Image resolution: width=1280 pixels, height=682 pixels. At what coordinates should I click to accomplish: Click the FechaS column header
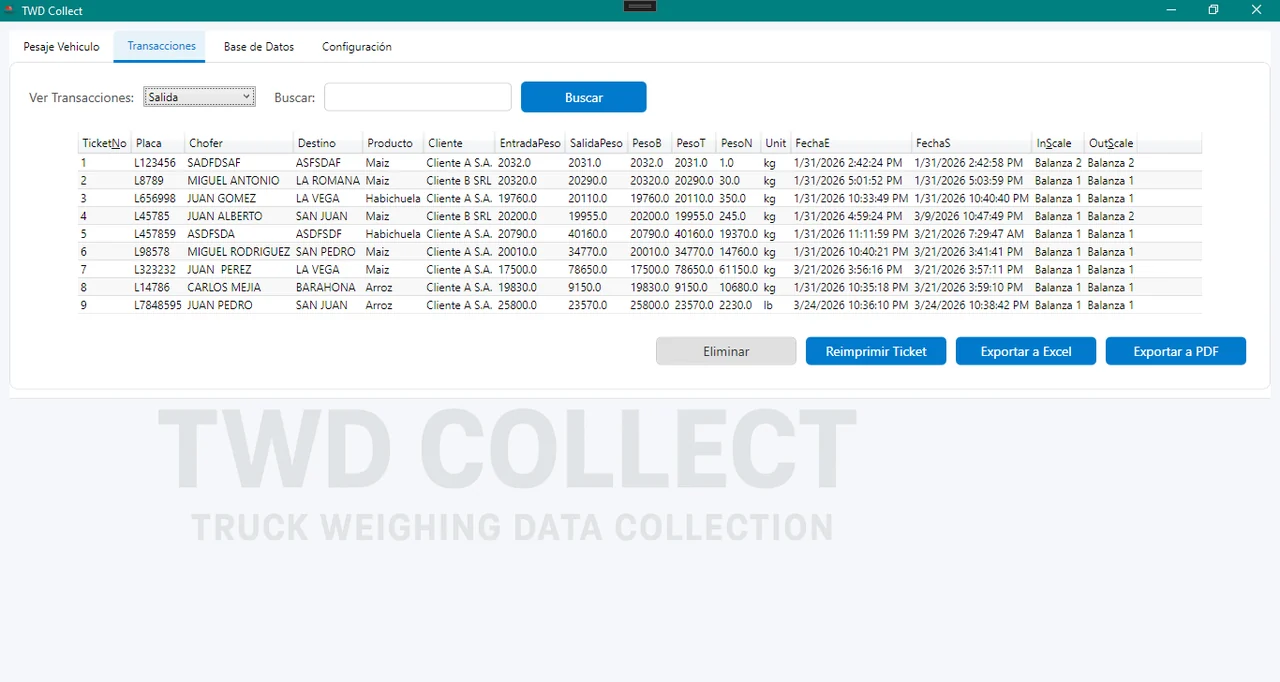coord(972,143)
